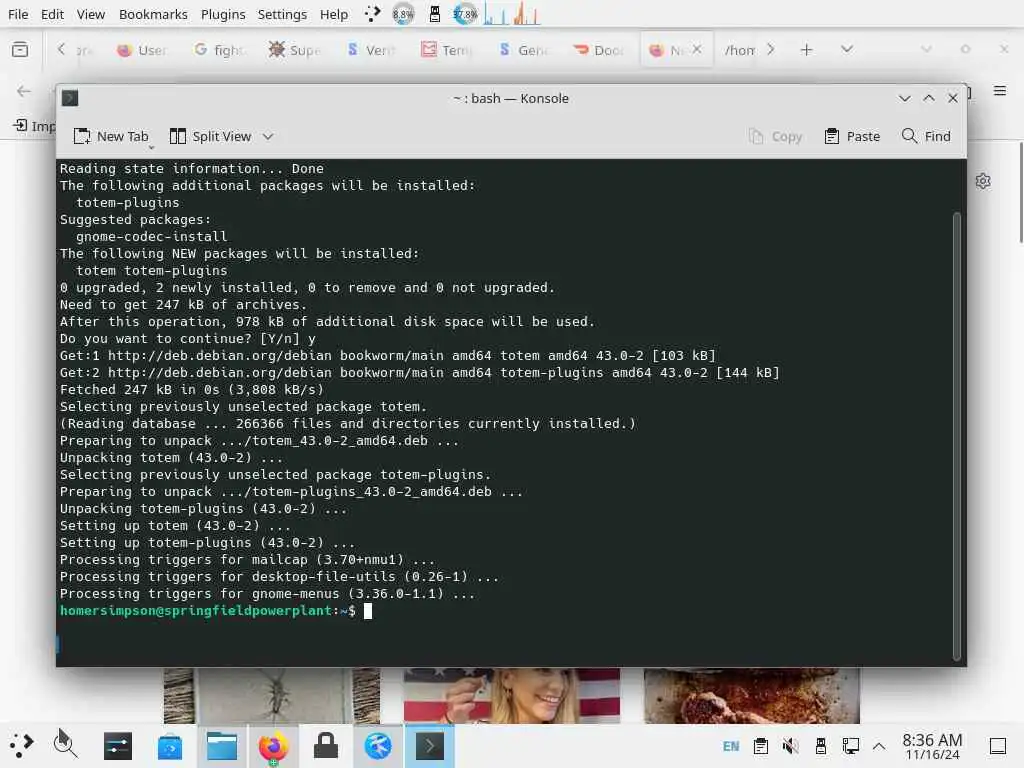
Task: Click the blue globe browser taskbar icon
Action: click(377, 746)
